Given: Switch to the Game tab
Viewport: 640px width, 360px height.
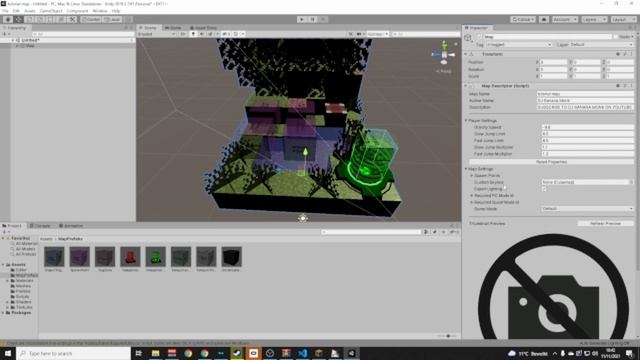Looking at the screenshot, I should pyautogui.click(x=173, y=28).
